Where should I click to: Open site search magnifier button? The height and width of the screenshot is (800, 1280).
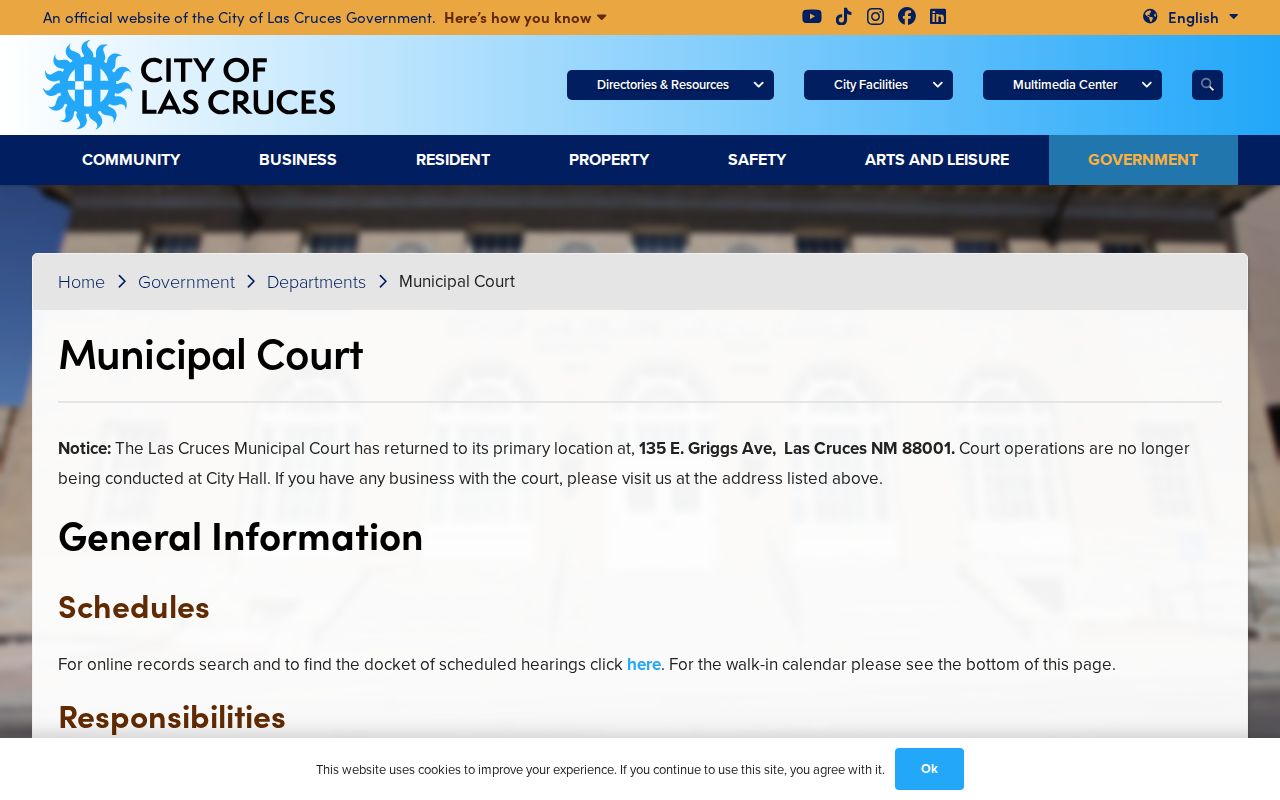1207,85
